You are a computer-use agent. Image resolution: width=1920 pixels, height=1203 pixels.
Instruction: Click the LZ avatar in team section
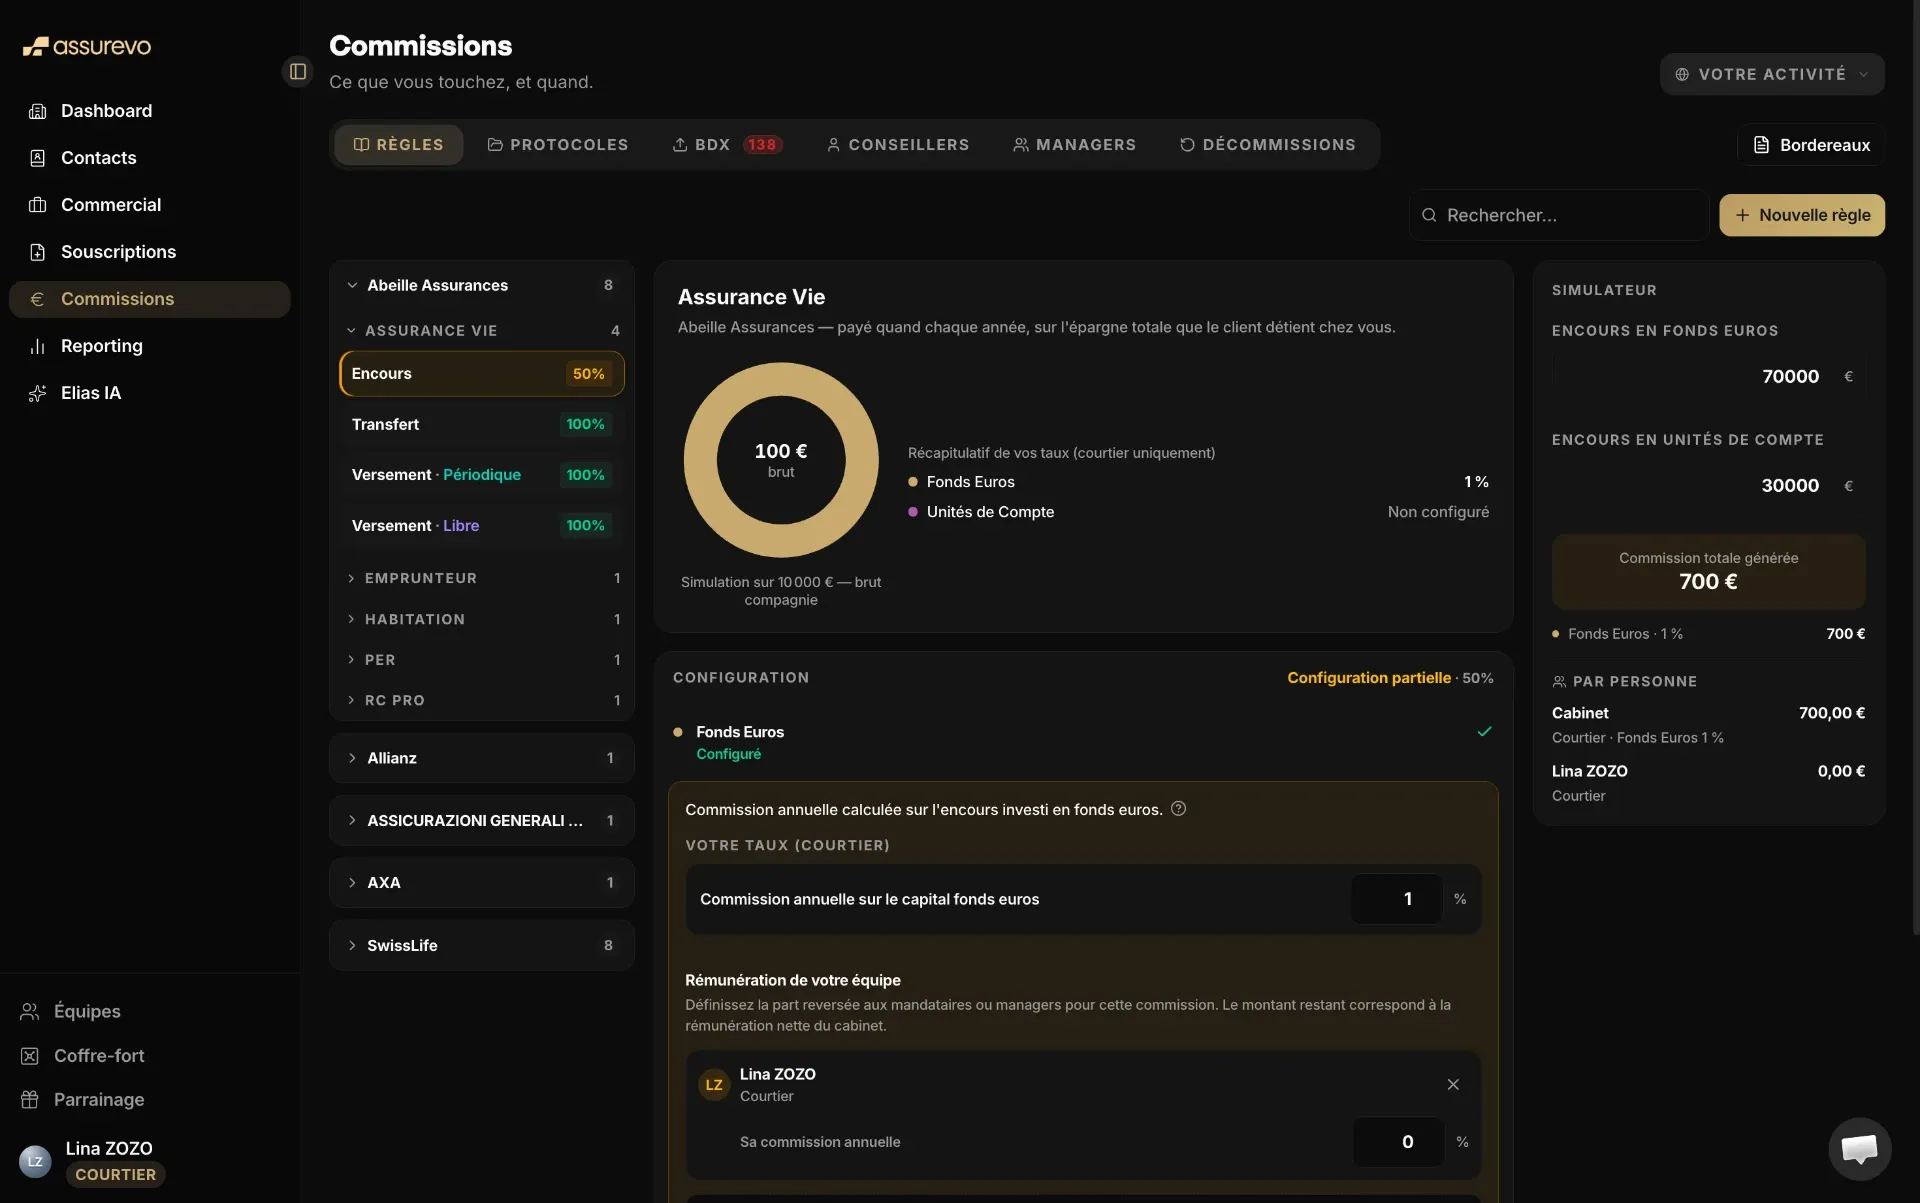(x=714, y=1085)
